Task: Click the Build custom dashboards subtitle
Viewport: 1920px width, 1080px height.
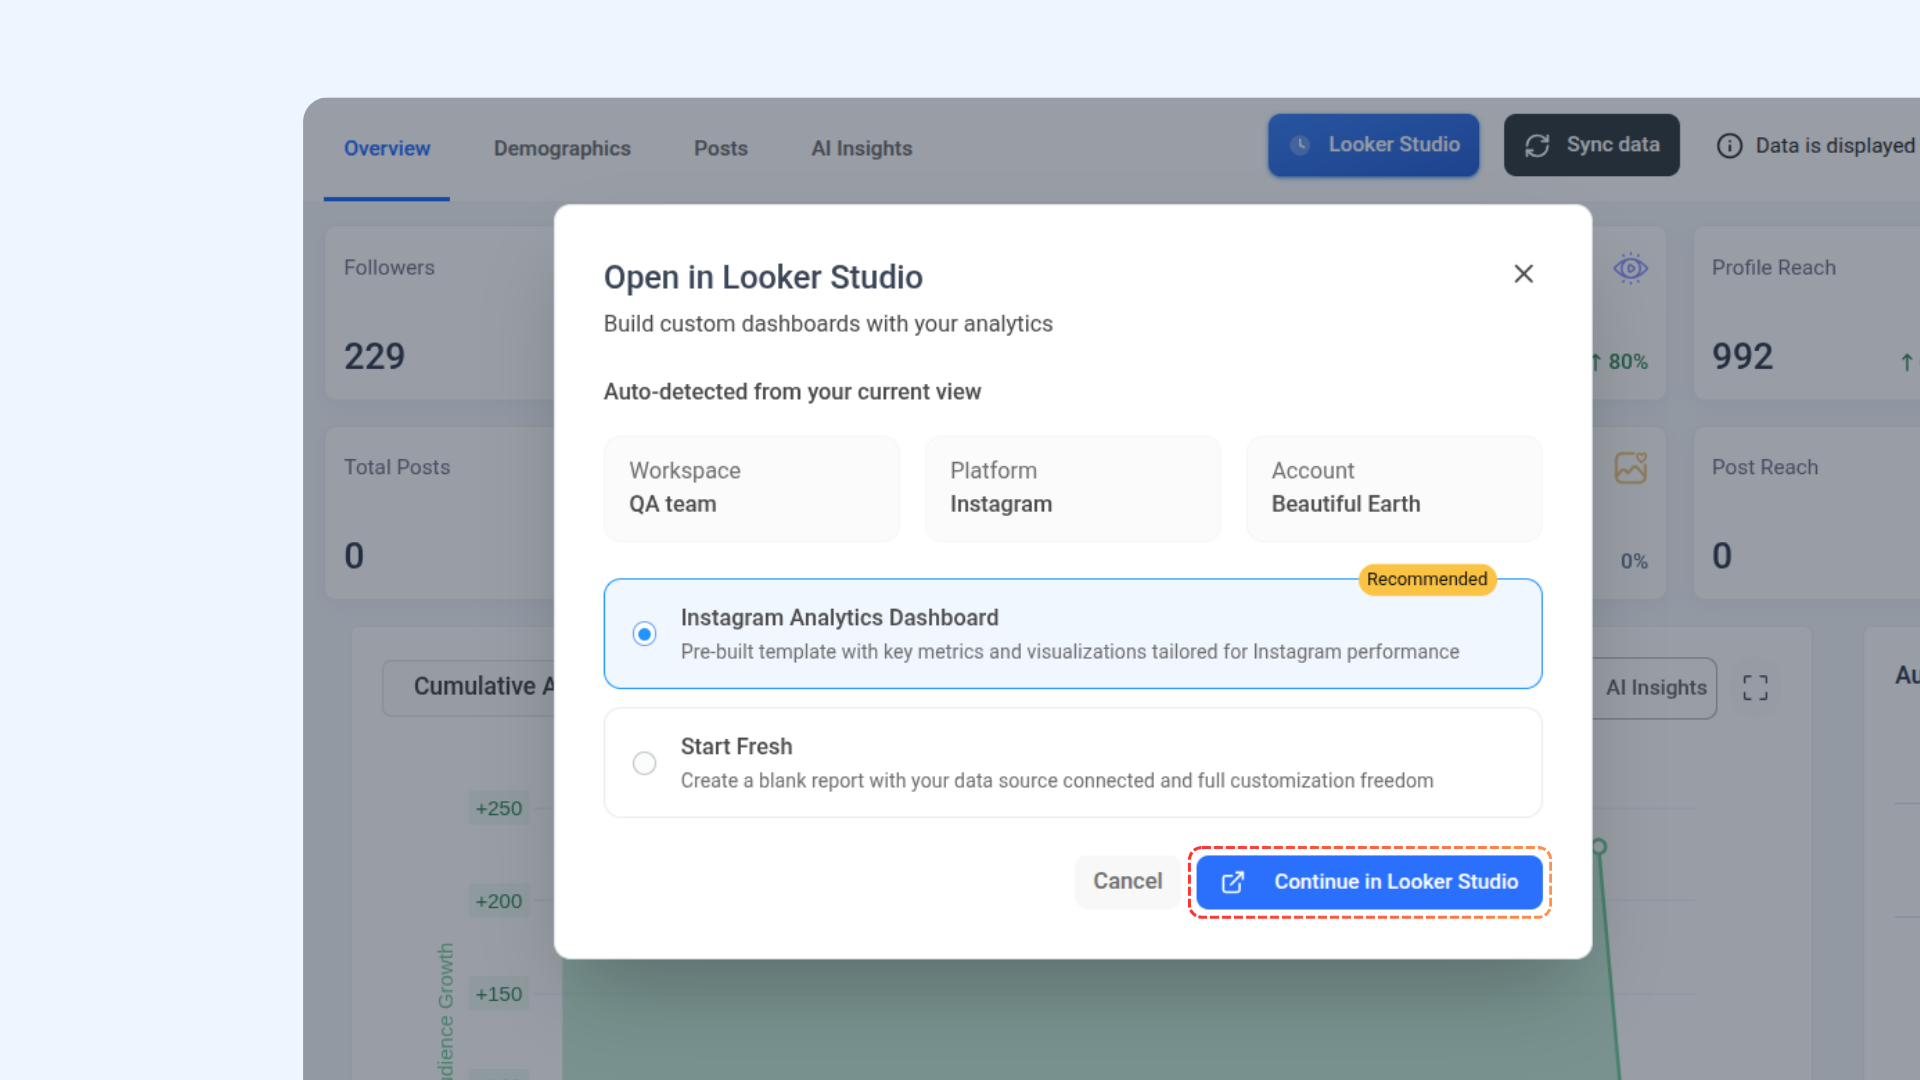Action: click(828, 324)
